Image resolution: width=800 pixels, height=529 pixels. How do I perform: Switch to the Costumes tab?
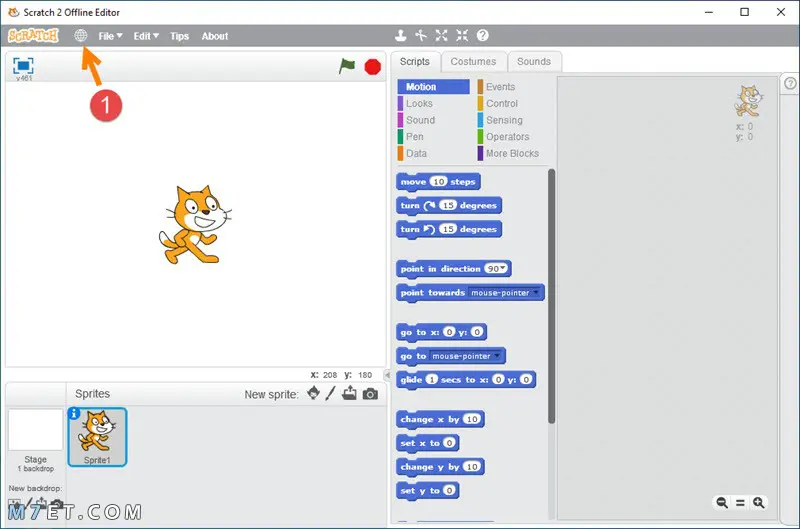[473, 62]
